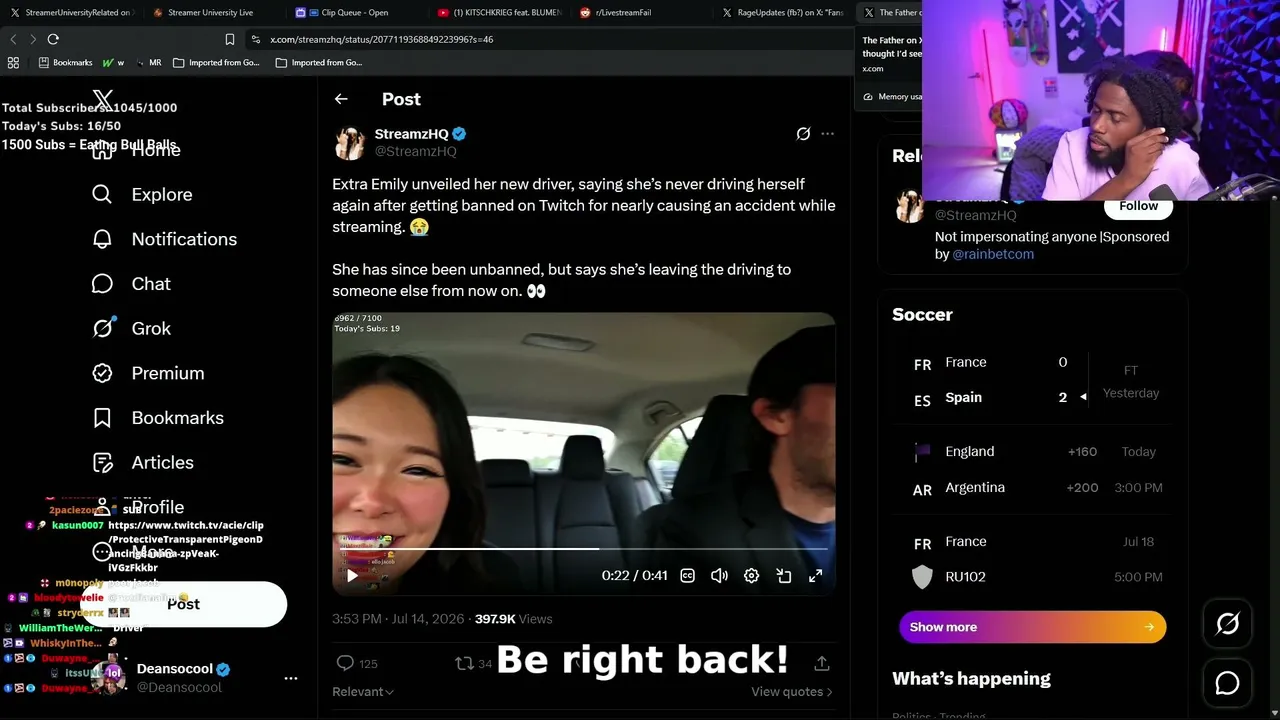Enable picture-in-picture for the video
The image size is (1280, 720).
783,576
